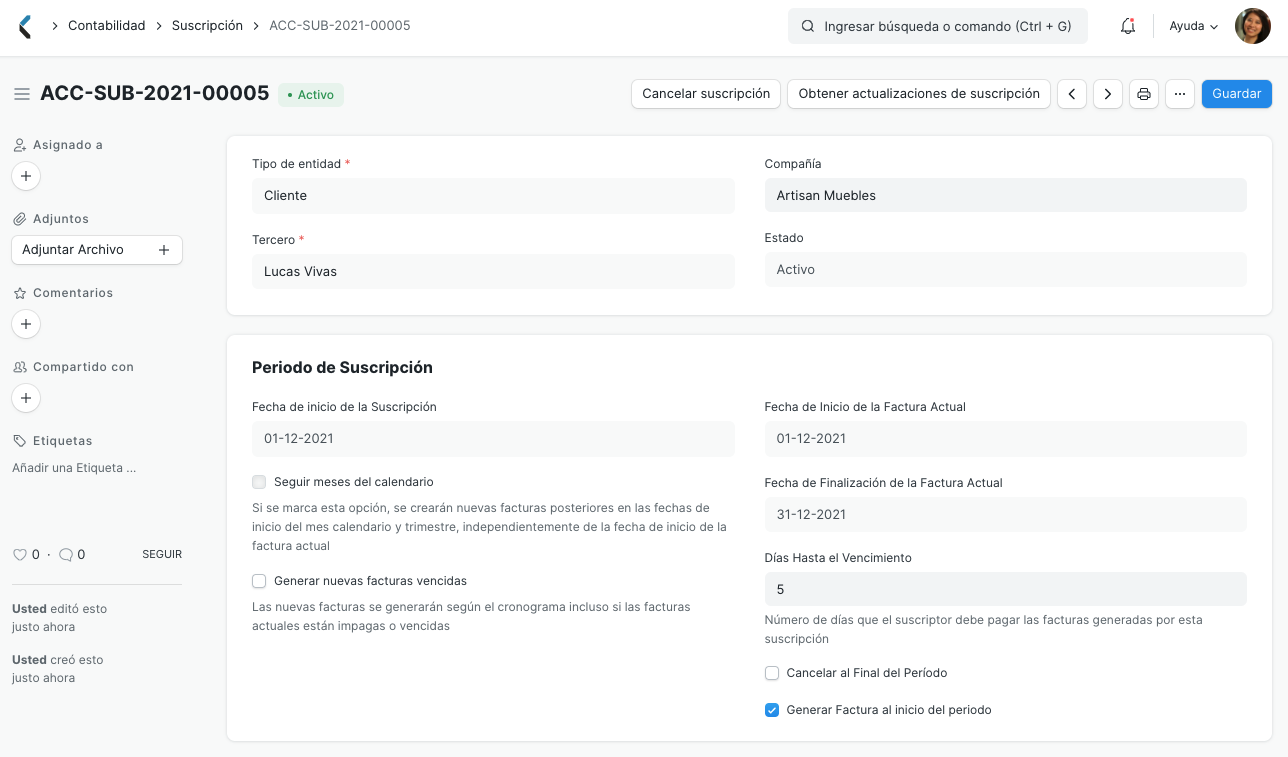Open the notifications bell

(x=1127, y=26)
